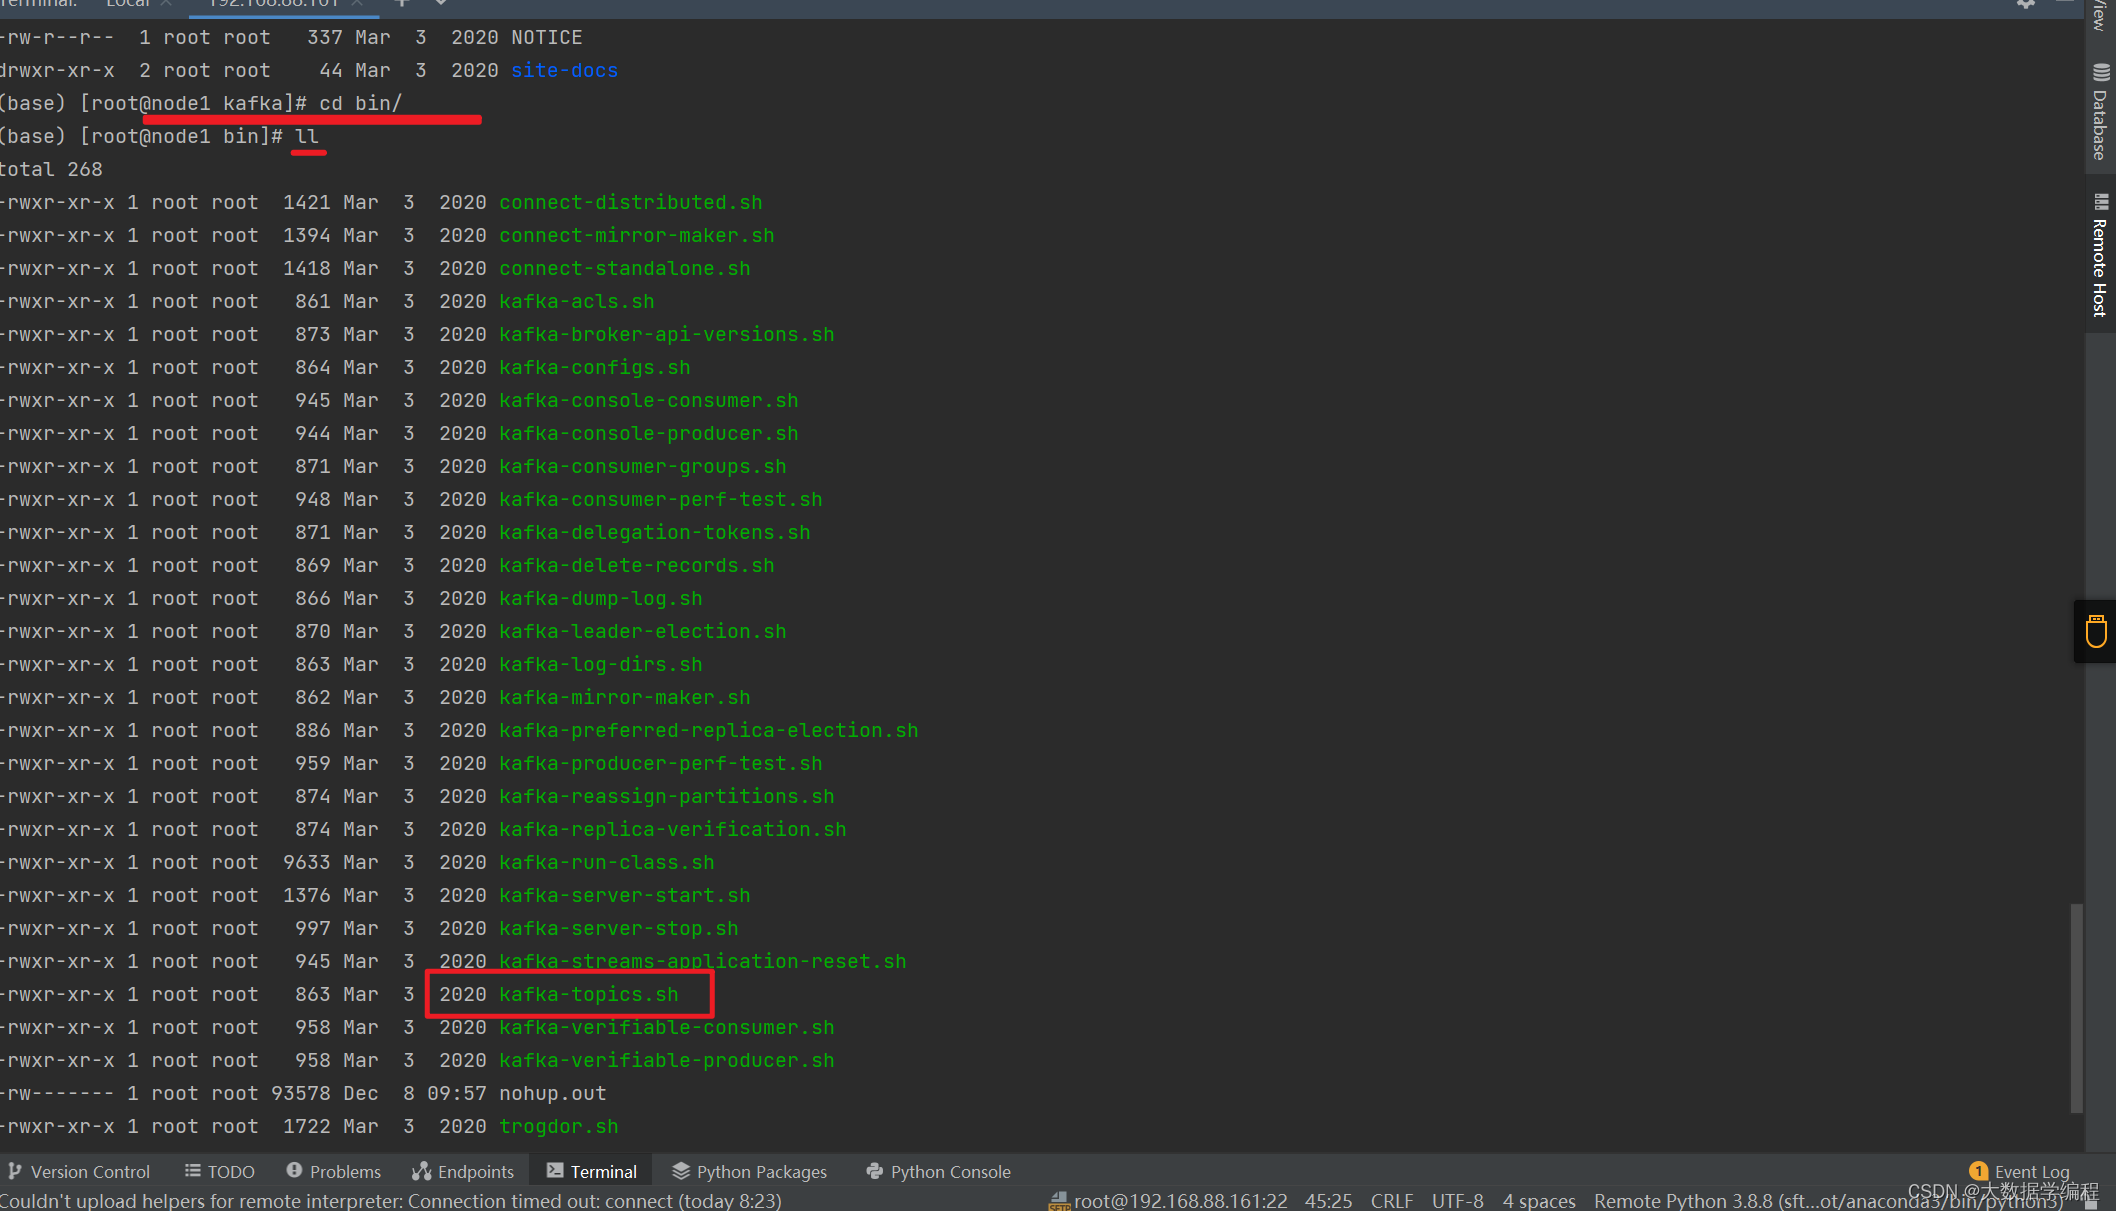Viewport: 2116px width, 1211px height.
Task: Expand the terminal session dropdown arrow
Action: pyautogui.click(x=440, y=3)
